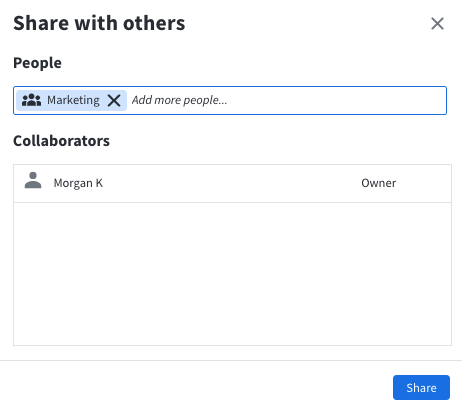Remove the Marketing group chip

point(114,100)
